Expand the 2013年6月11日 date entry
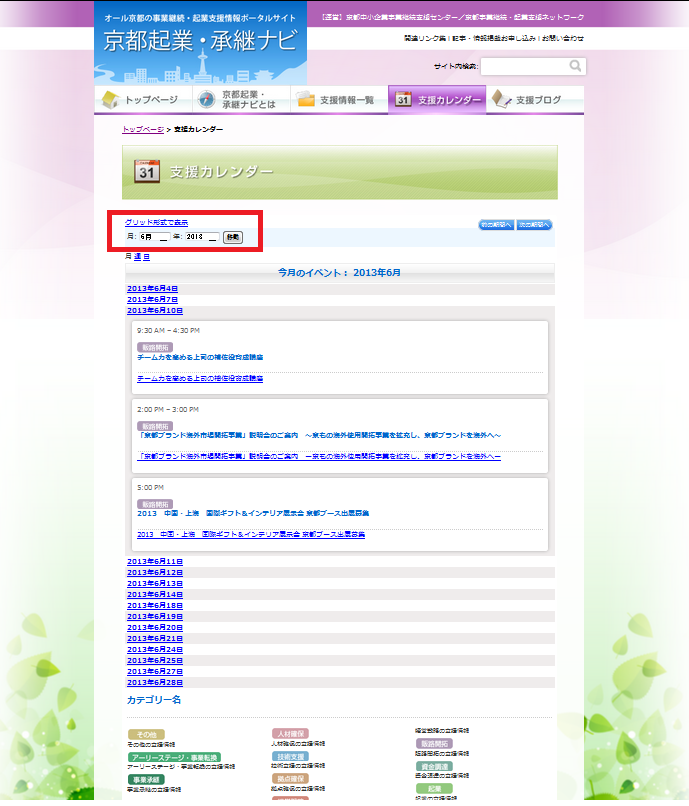 pyautogui.click(x=155, y=562)
